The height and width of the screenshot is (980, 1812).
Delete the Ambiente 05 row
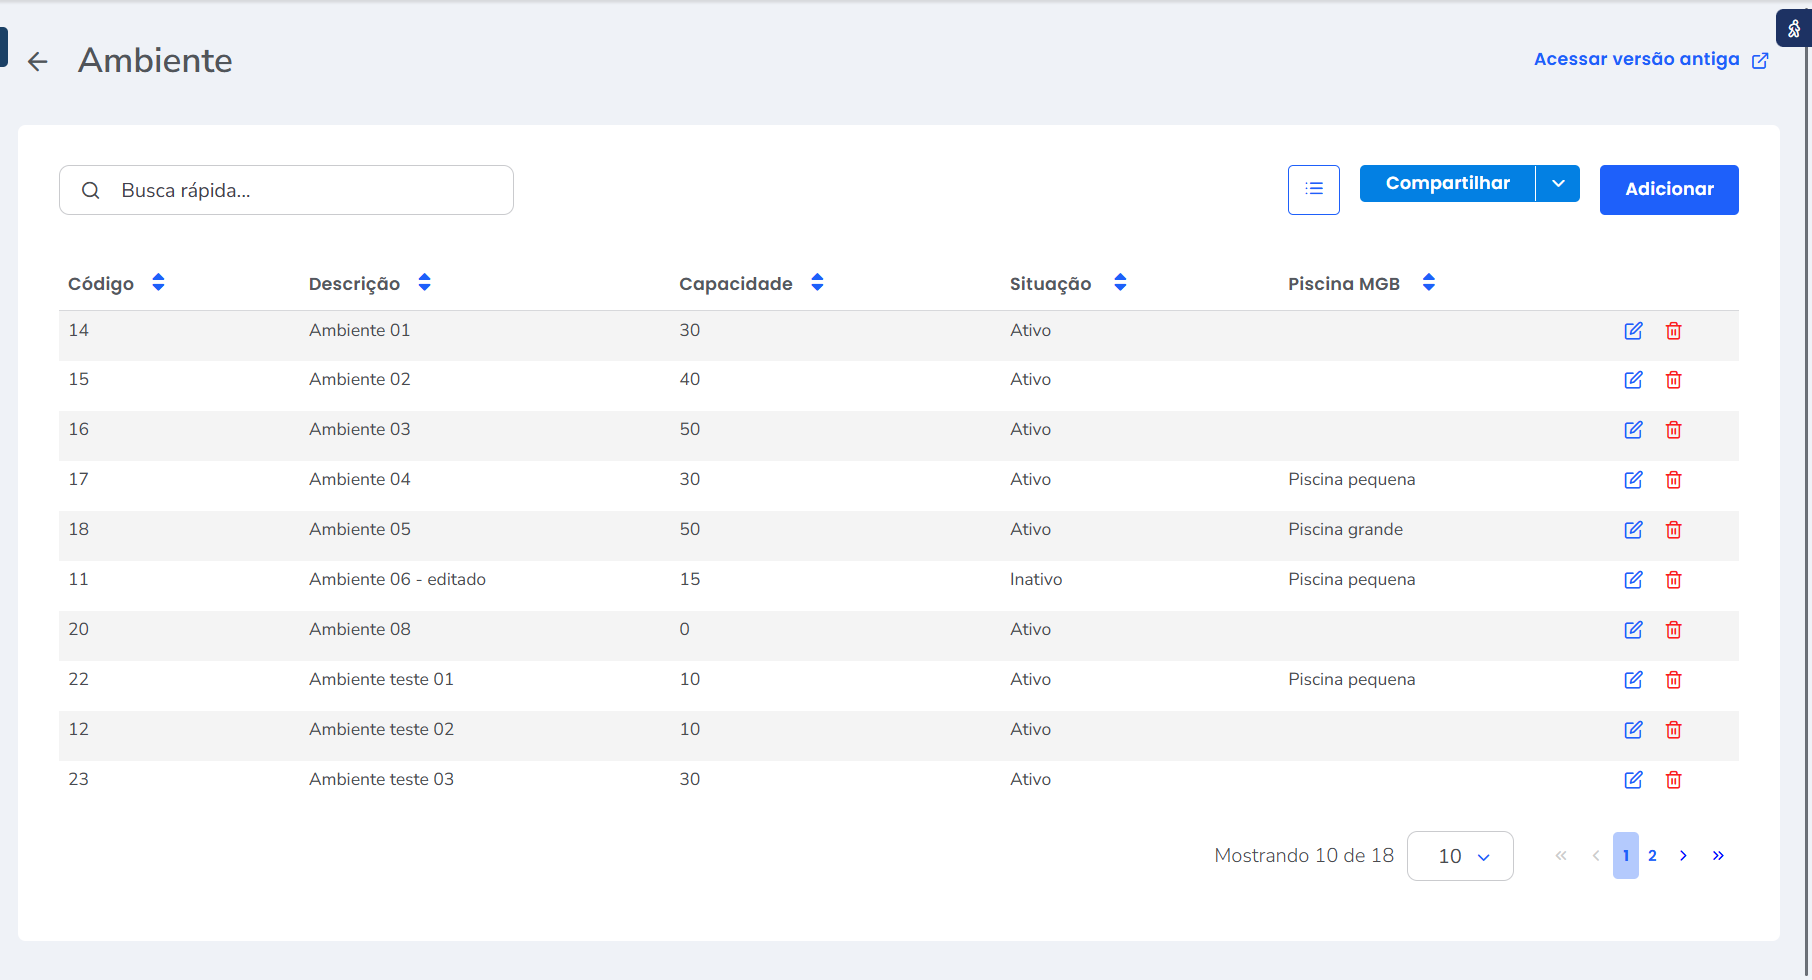1673,530
